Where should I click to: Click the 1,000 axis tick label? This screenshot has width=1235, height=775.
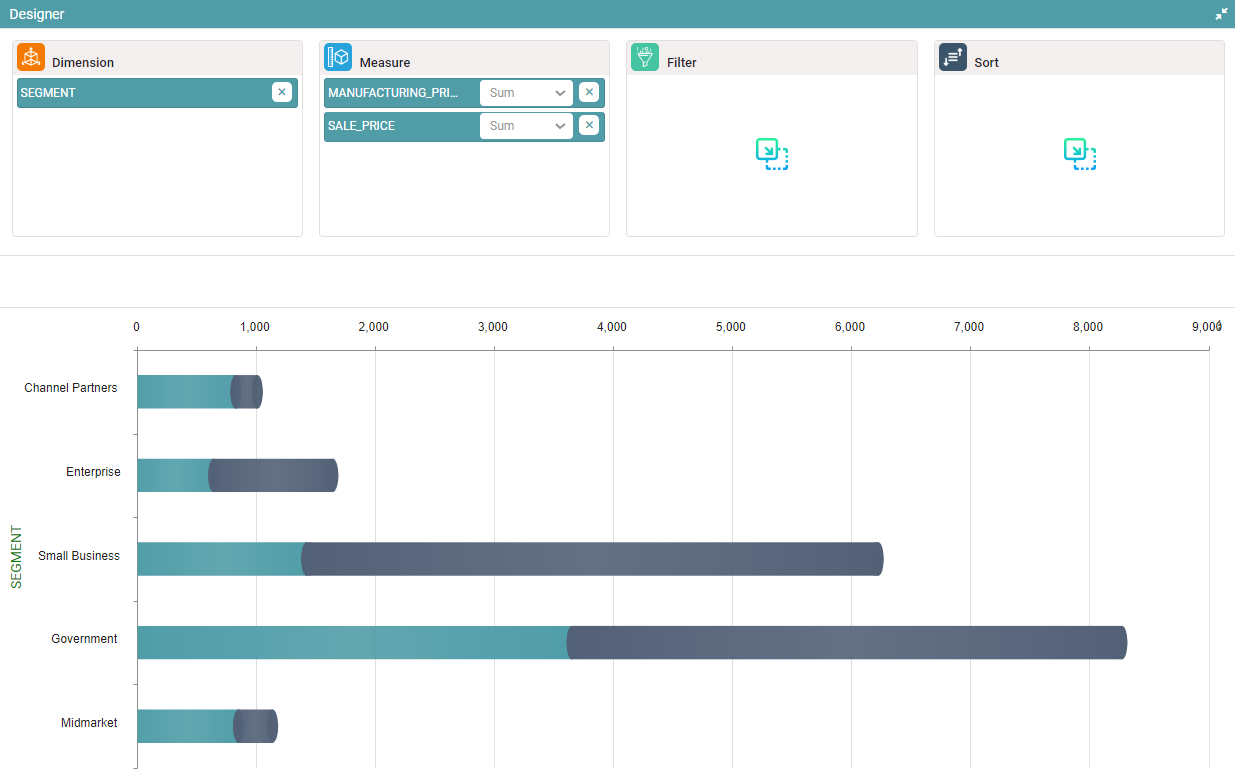255,327
